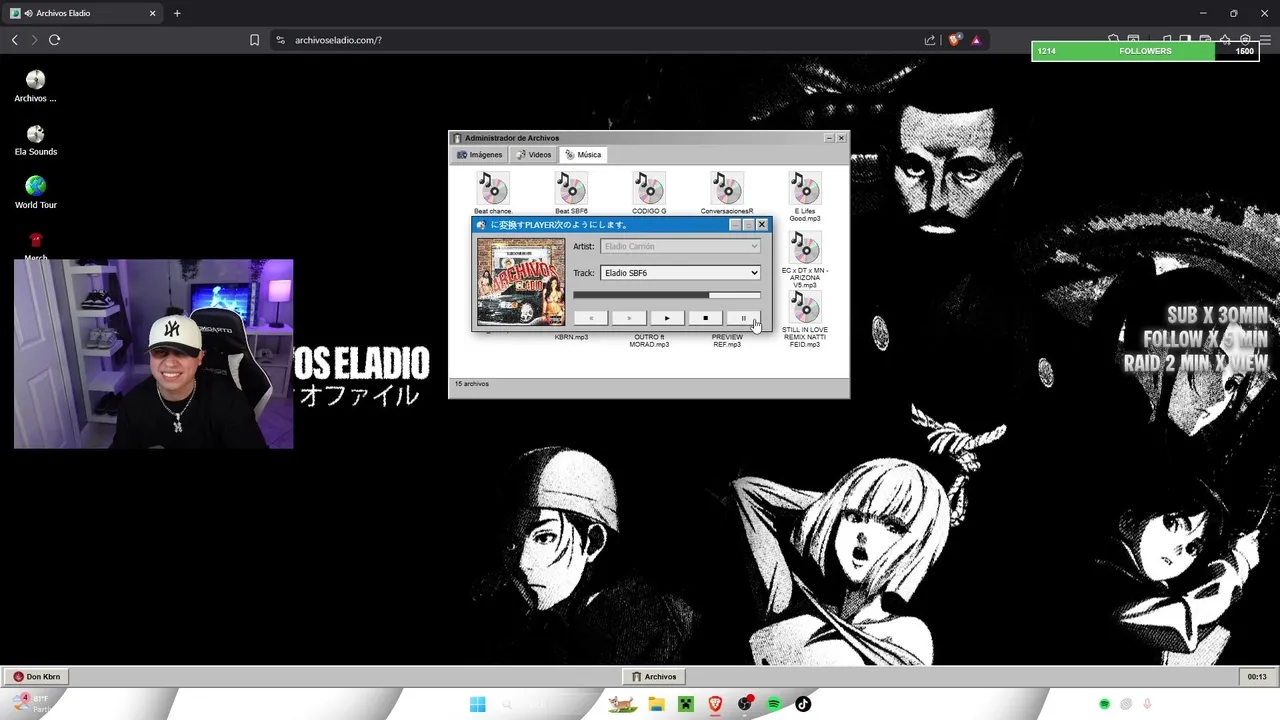Open Brave Shields lion icon
Viewport: 1280px width, 720px height.
(x=955, y=40)
